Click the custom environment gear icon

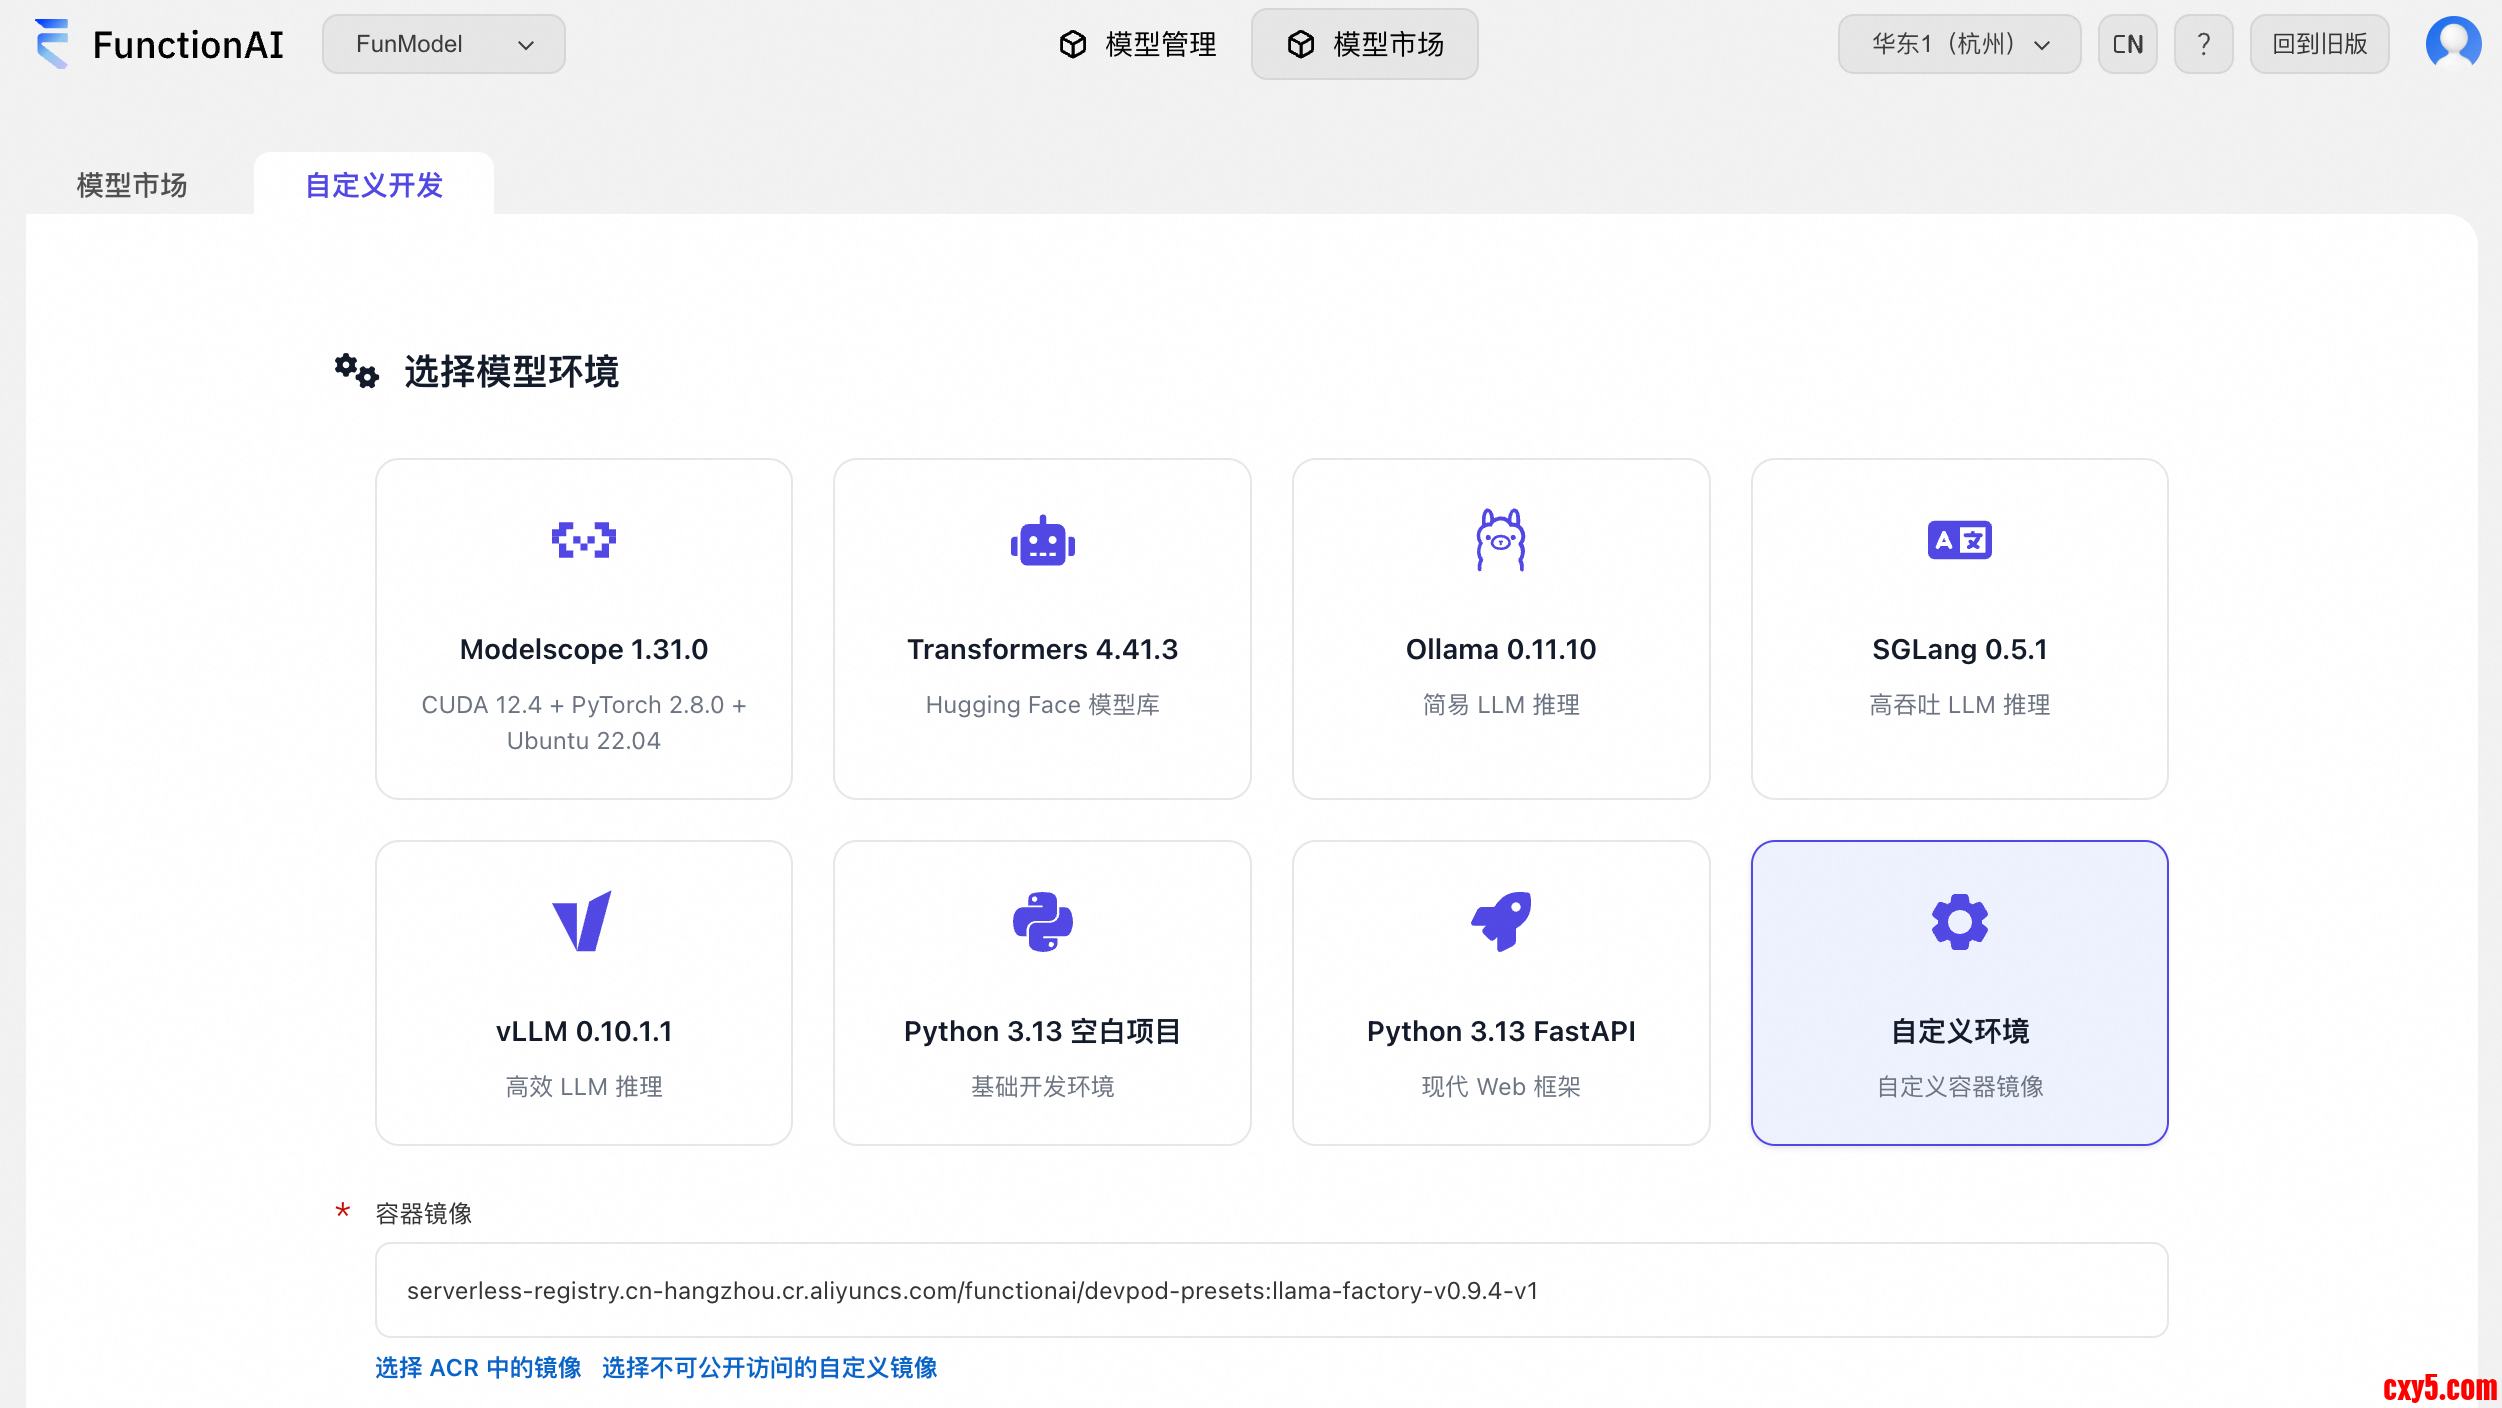[x=1959, y=921]
